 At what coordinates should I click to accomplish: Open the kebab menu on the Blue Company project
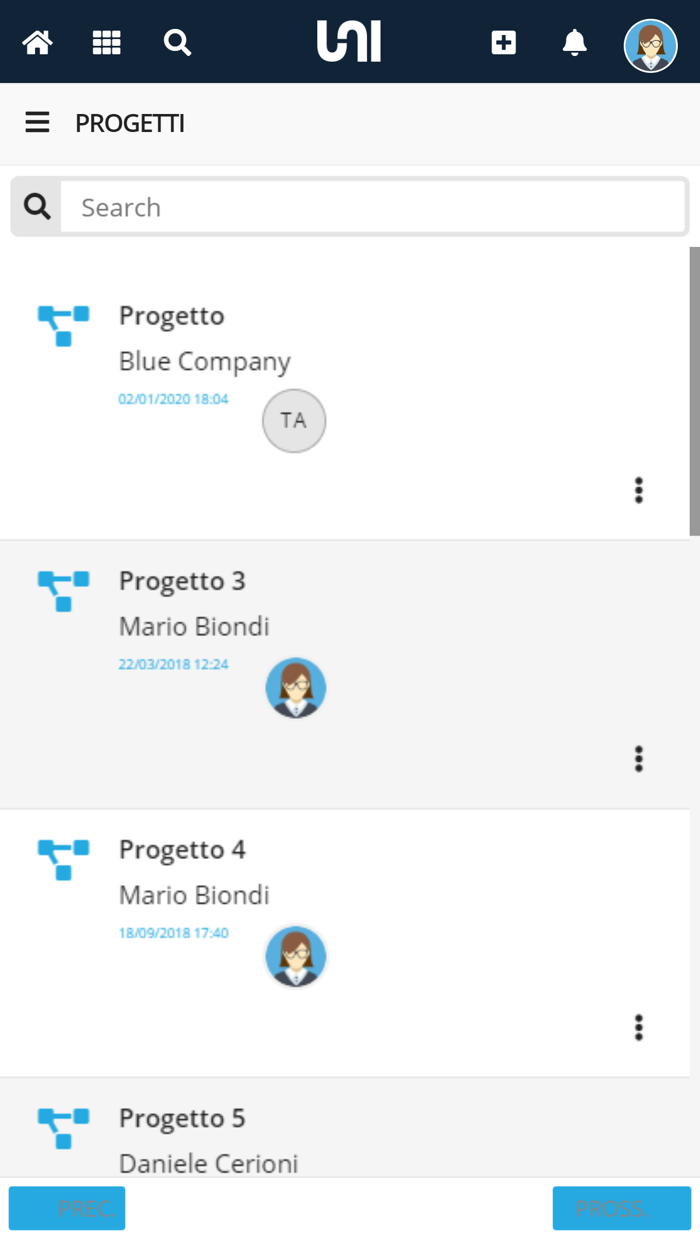(x=638, y=491)
